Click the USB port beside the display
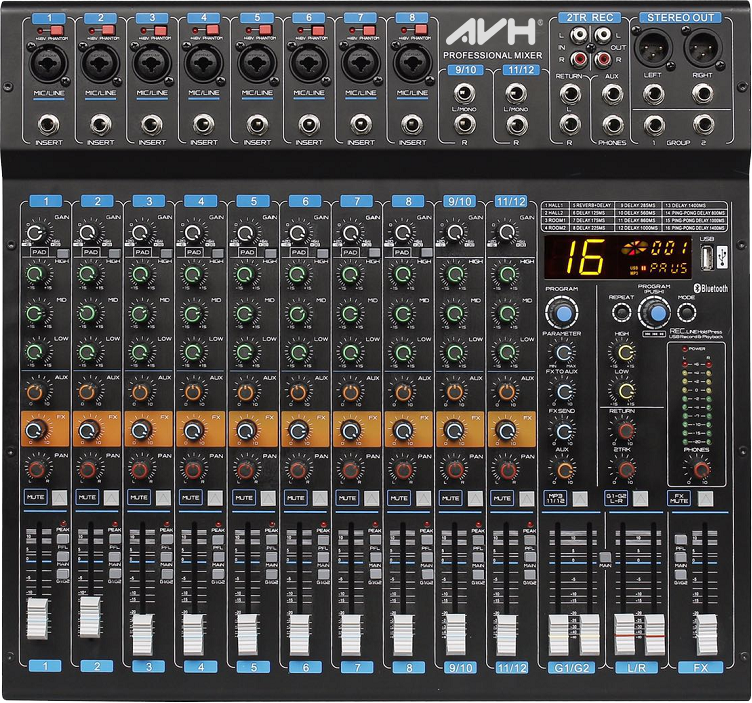The width and height of the screenshot is (752, 703). (705, 258)
